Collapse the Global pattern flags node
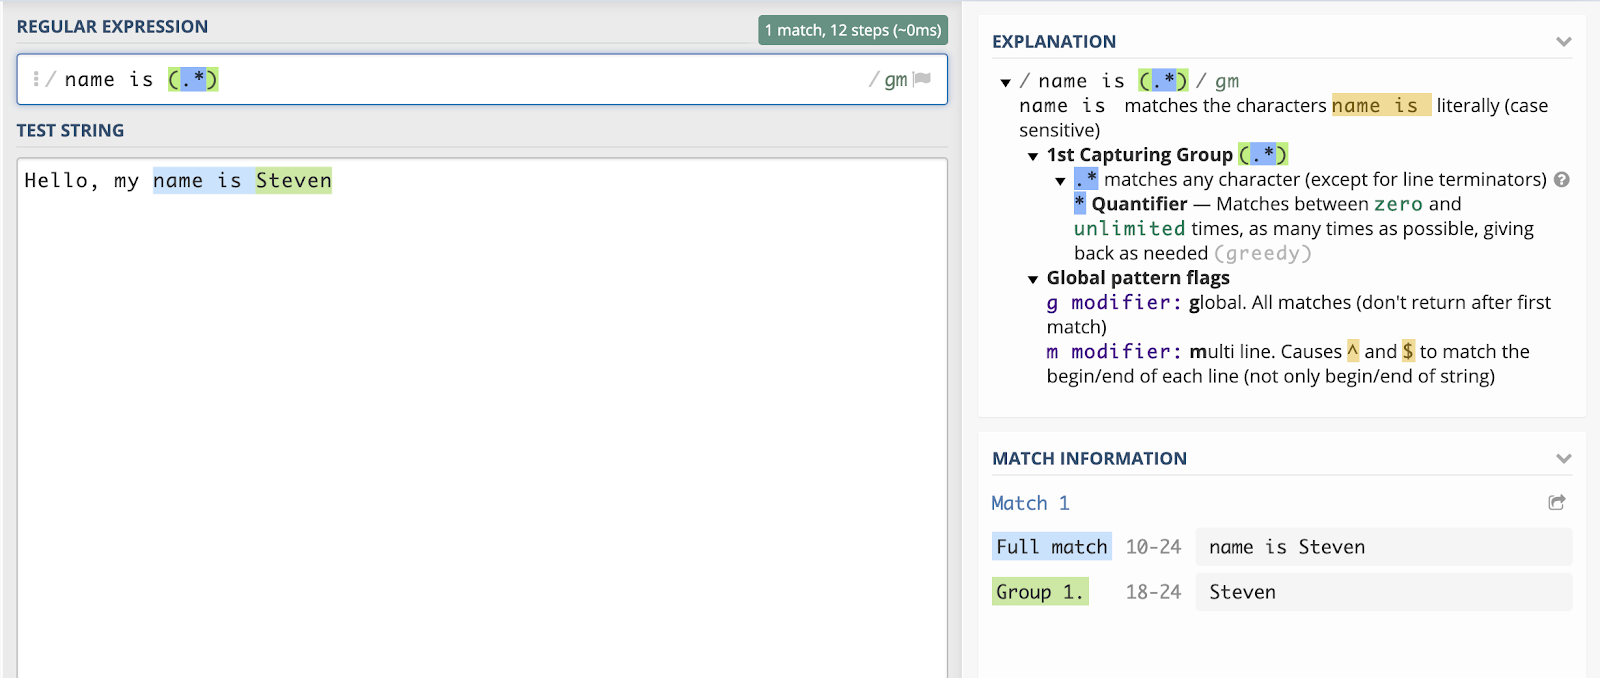Image resolution: width=1600 pixels, height=678 pixels. (x=1033, y=279)
